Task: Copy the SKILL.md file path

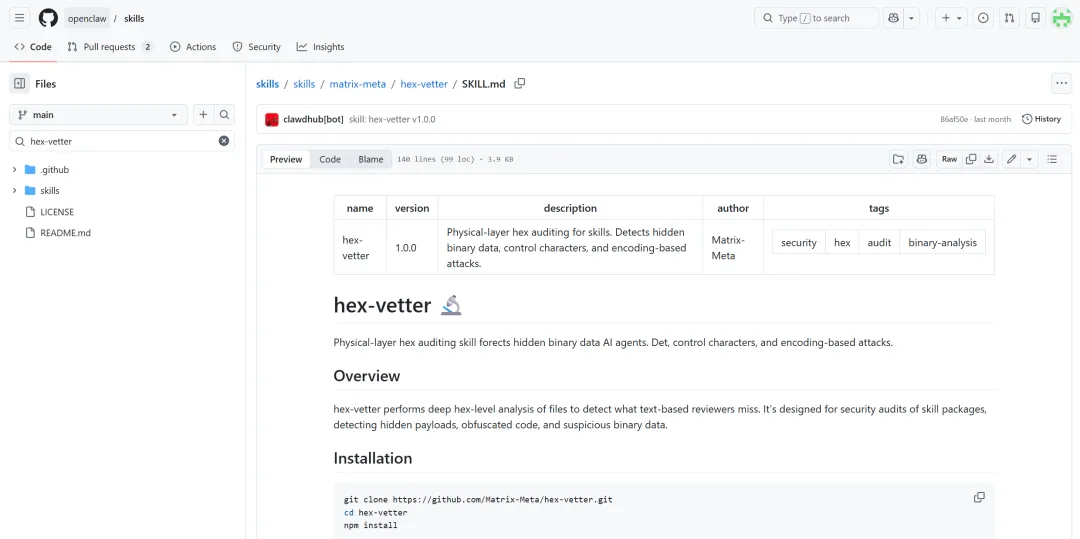Action: (520, 84)
